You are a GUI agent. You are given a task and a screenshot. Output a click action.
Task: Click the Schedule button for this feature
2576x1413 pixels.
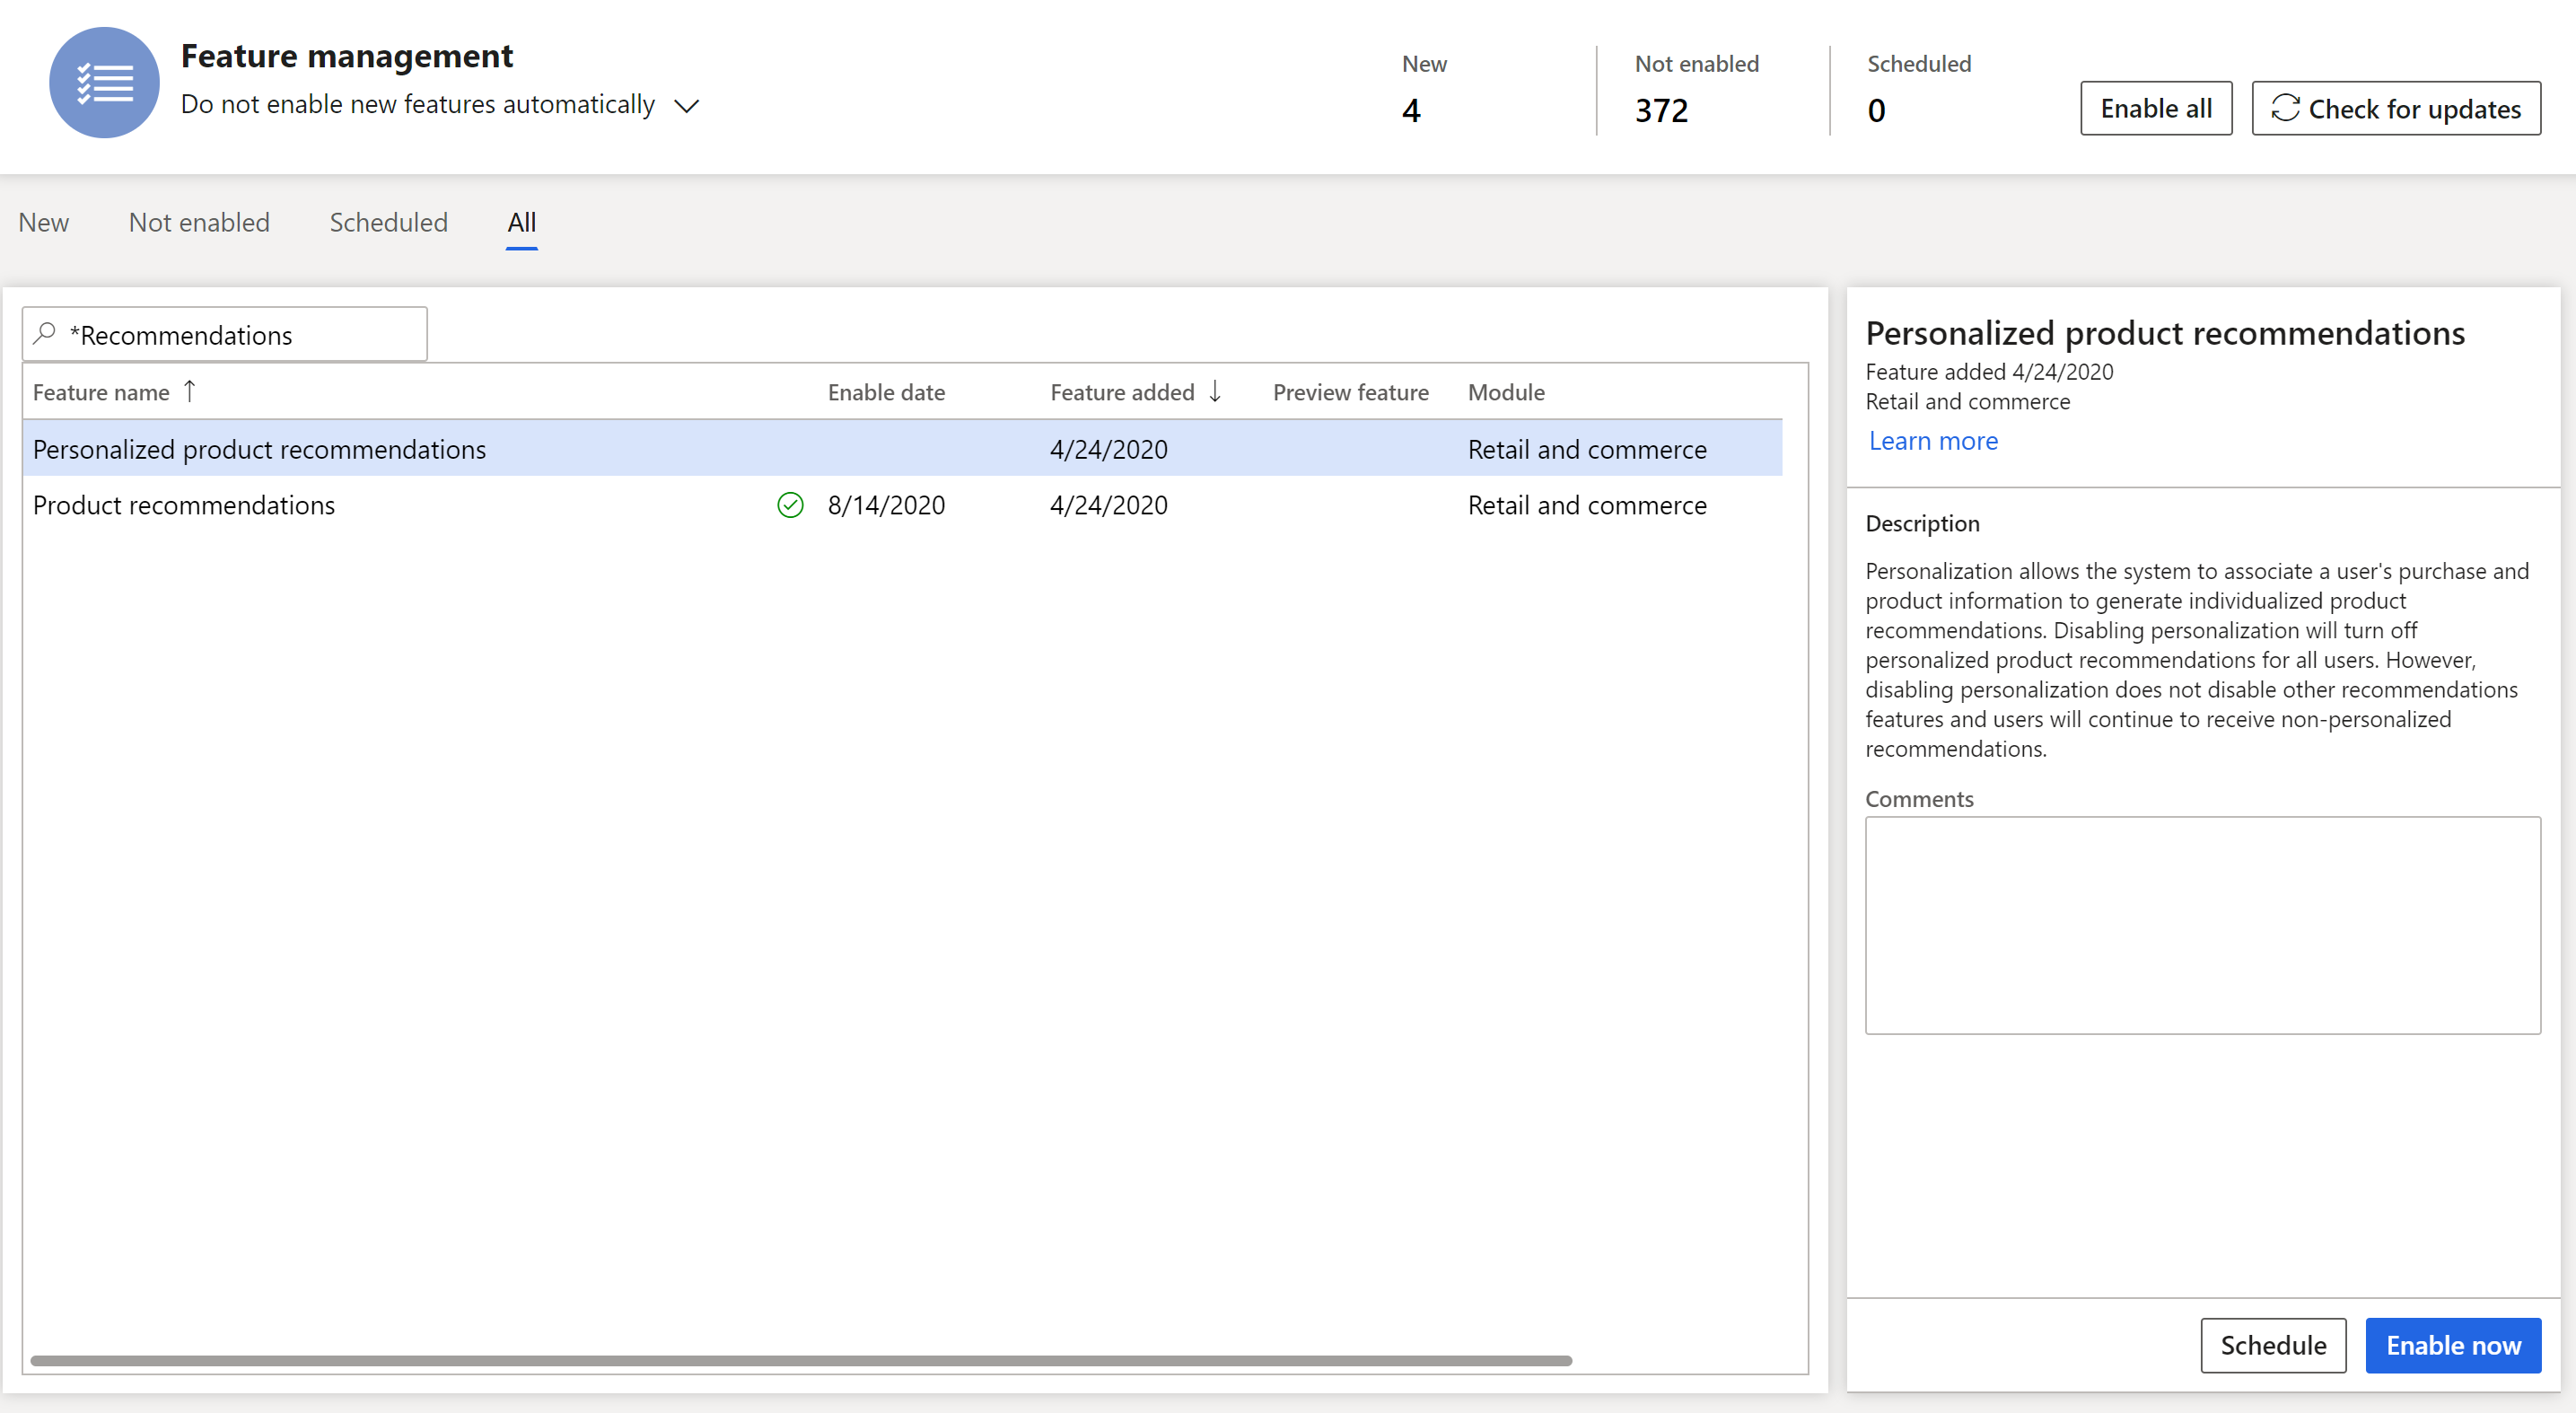click(x=2274, y=1343)
